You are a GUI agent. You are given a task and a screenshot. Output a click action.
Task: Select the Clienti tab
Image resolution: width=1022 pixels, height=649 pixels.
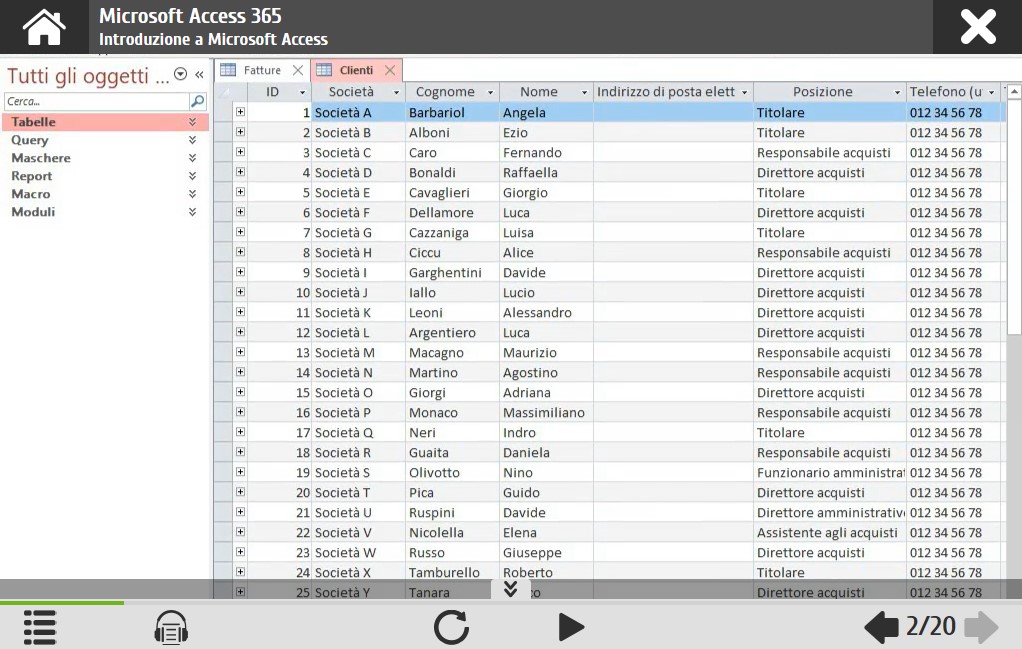356,70
